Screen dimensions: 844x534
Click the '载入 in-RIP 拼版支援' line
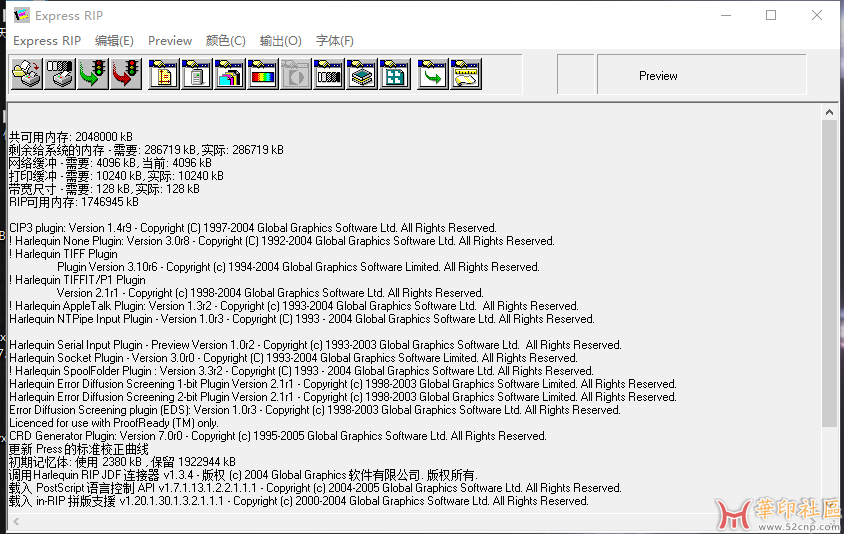(299, 501)
